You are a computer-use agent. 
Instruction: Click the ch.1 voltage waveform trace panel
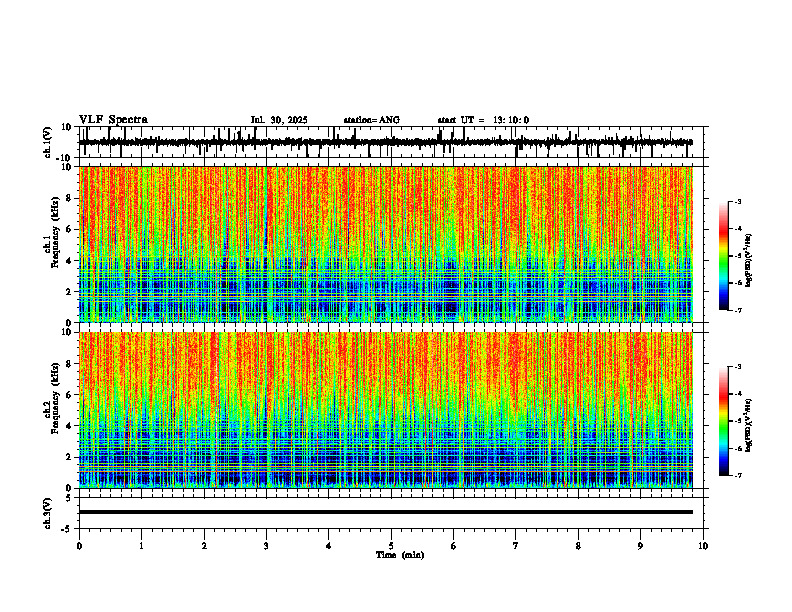[x=390, y=142]
